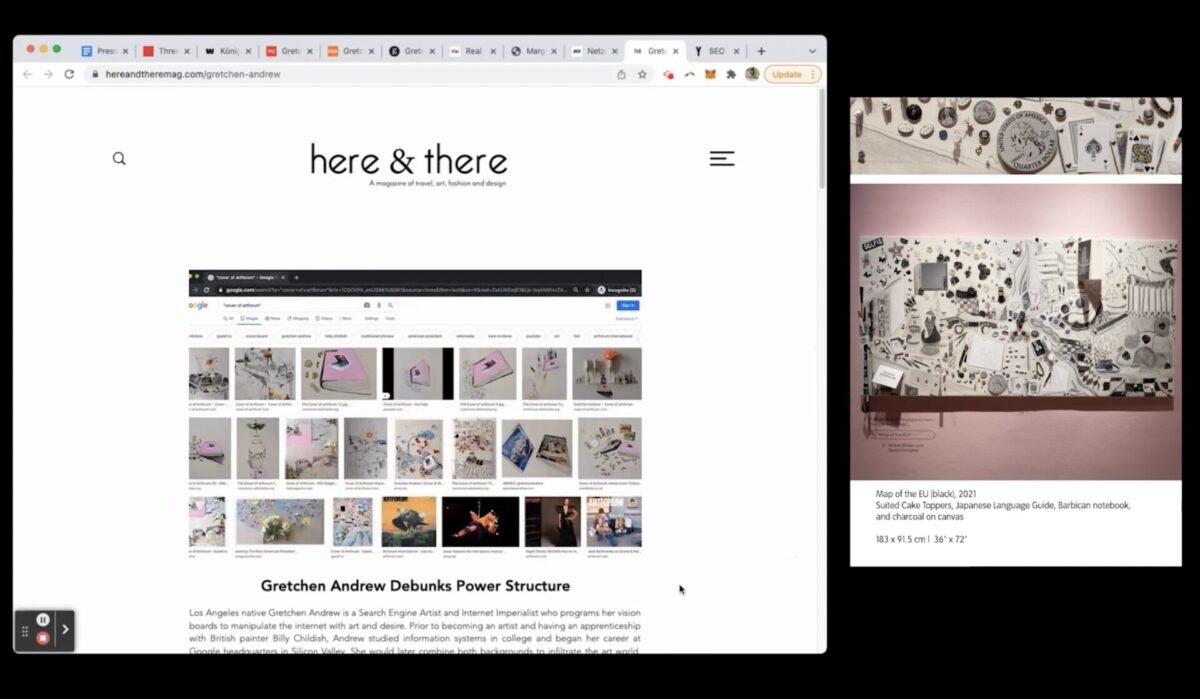
Task: Open the Chrome profile avatar
Action: (x=752, y=74)
